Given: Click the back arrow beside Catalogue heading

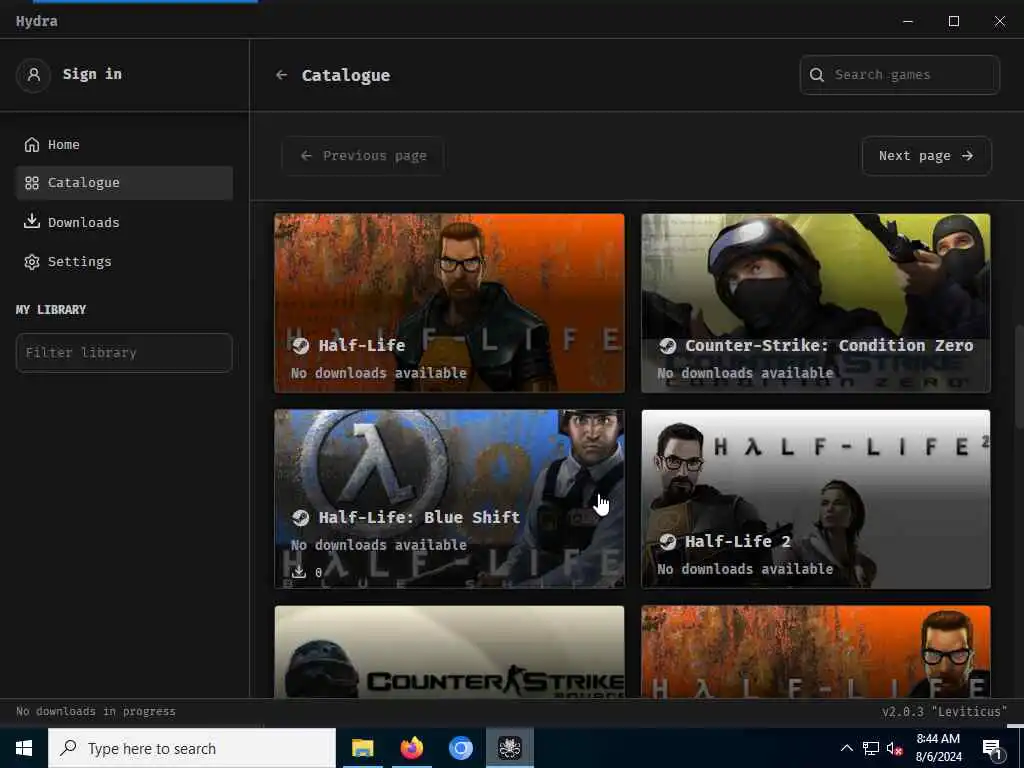Looking at the screenshot, I should coord(281,75).
